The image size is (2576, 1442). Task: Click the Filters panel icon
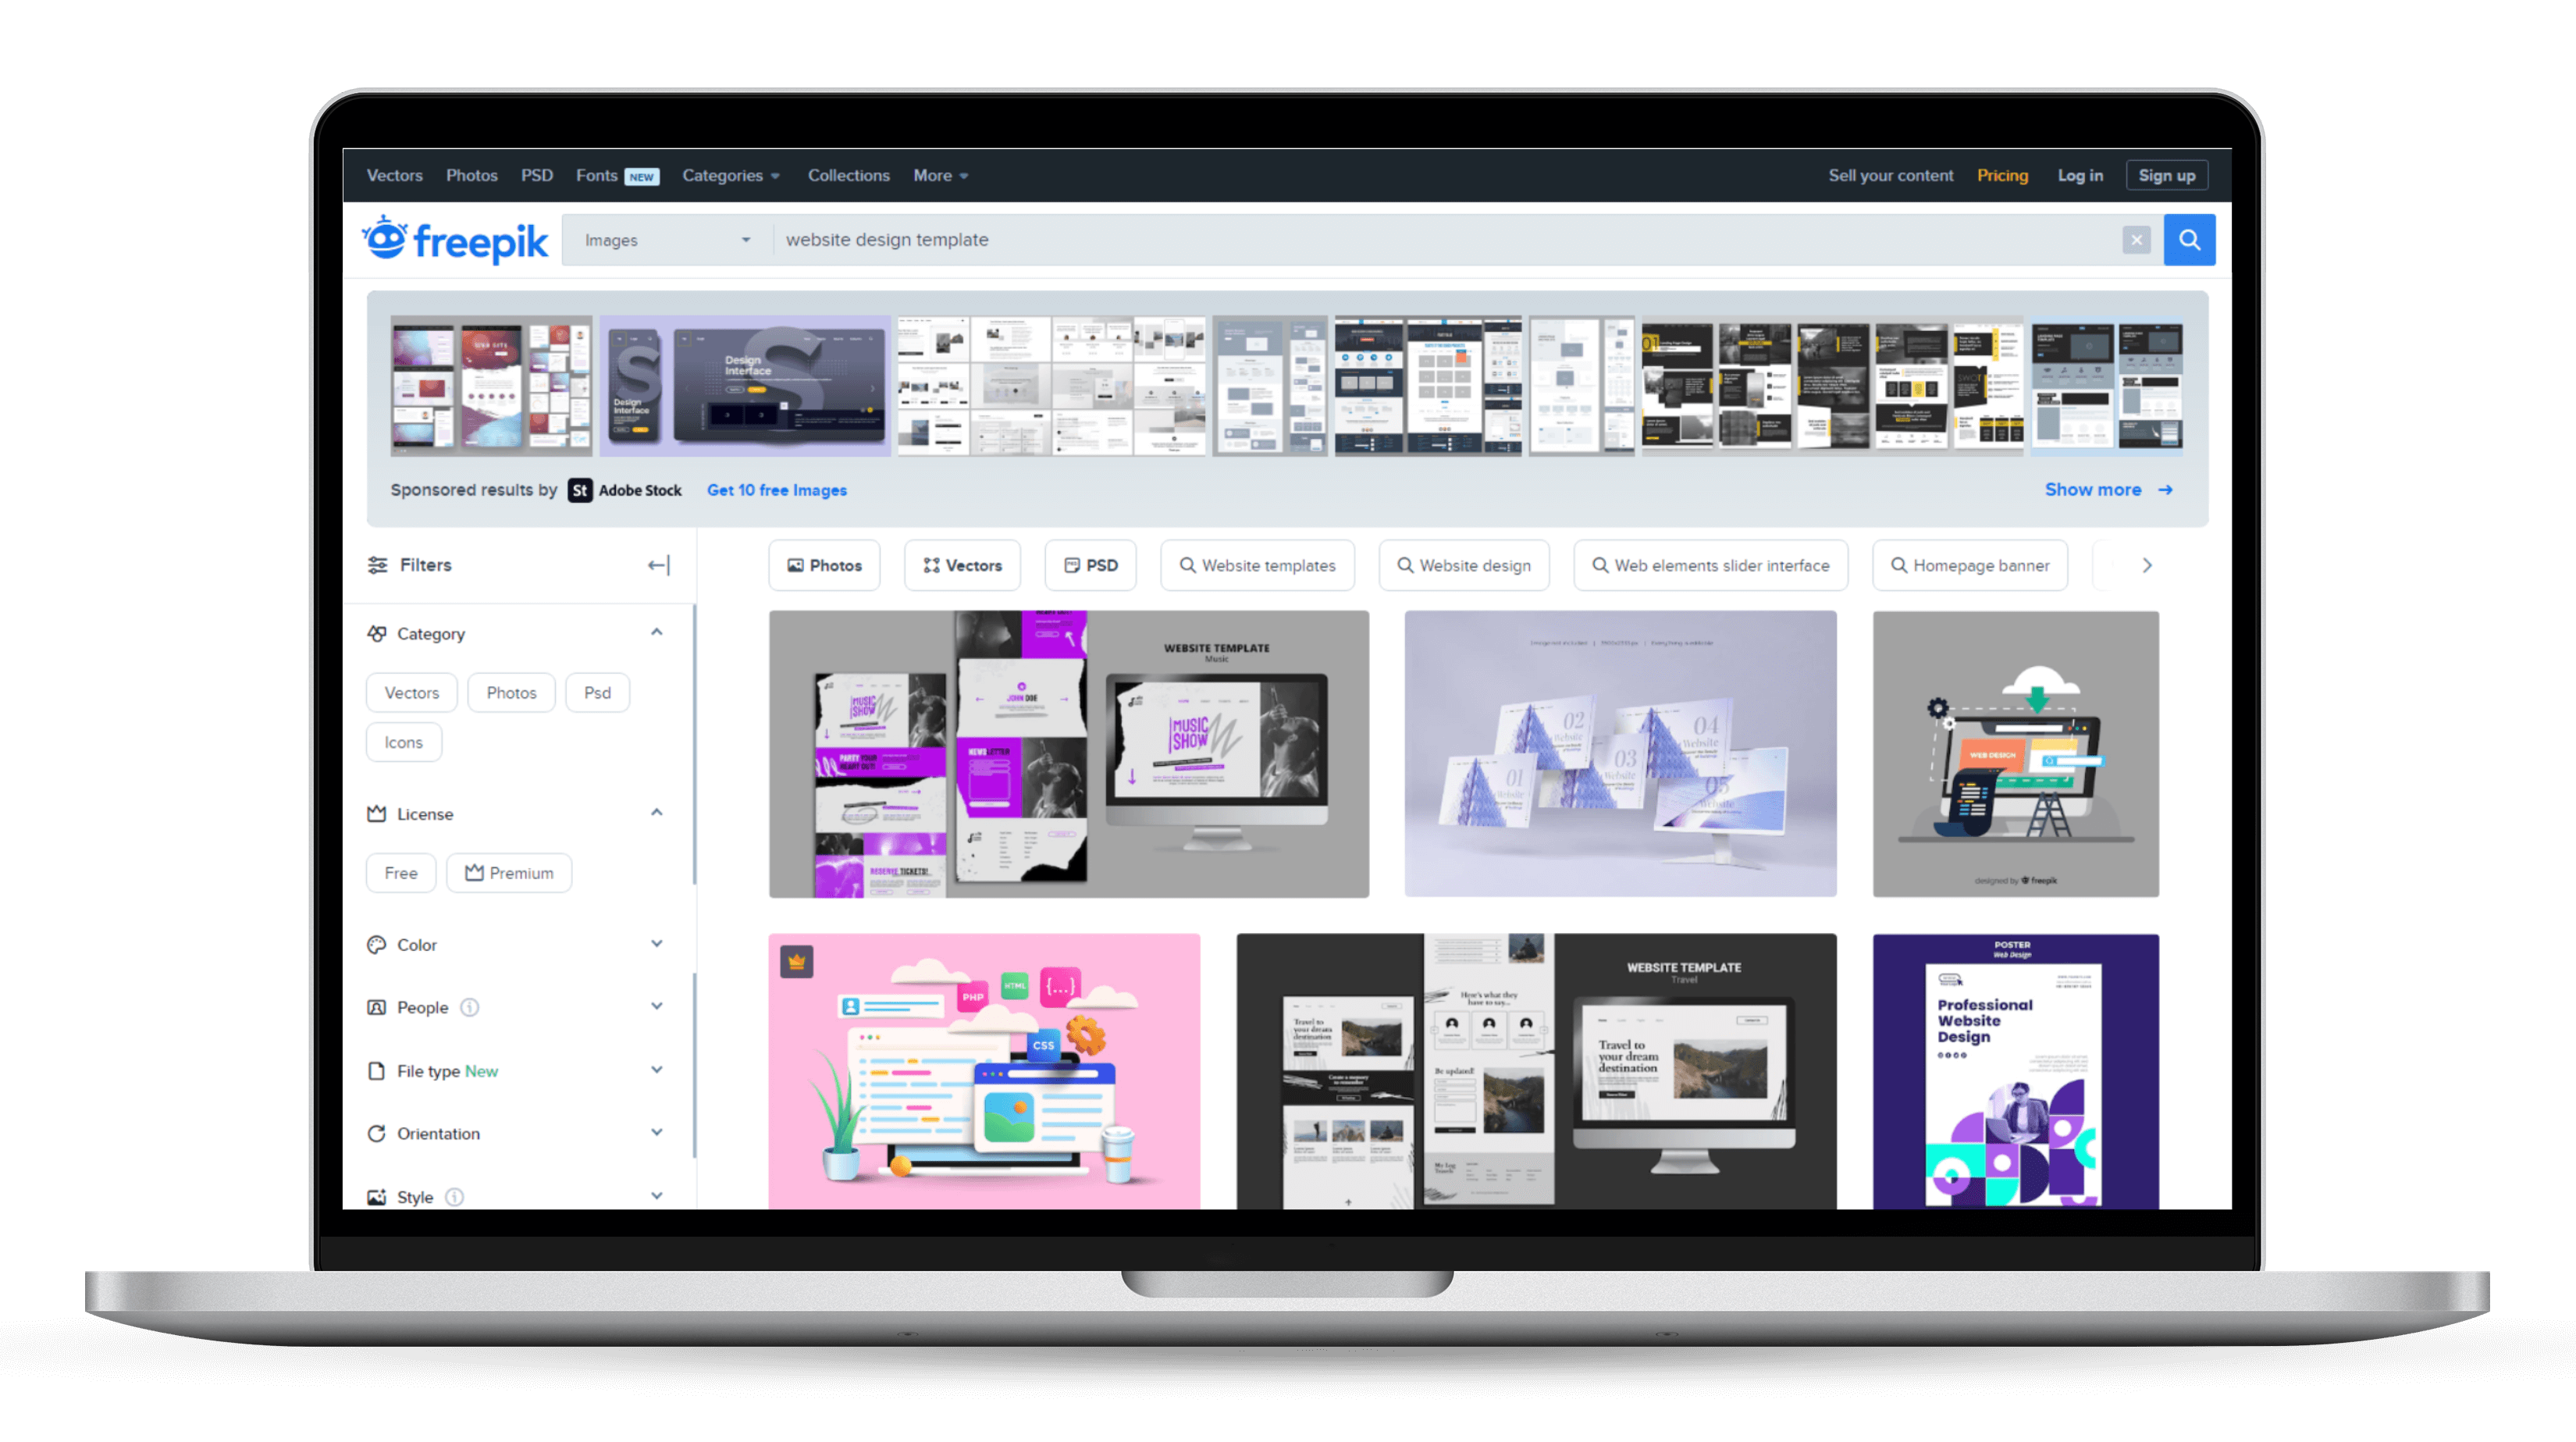click(379, 564)
